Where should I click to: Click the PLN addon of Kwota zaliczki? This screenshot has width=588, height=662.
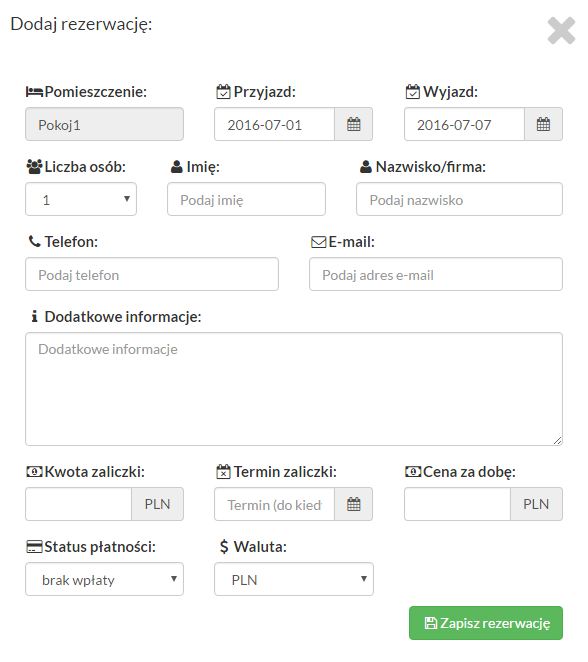point(157,504)
